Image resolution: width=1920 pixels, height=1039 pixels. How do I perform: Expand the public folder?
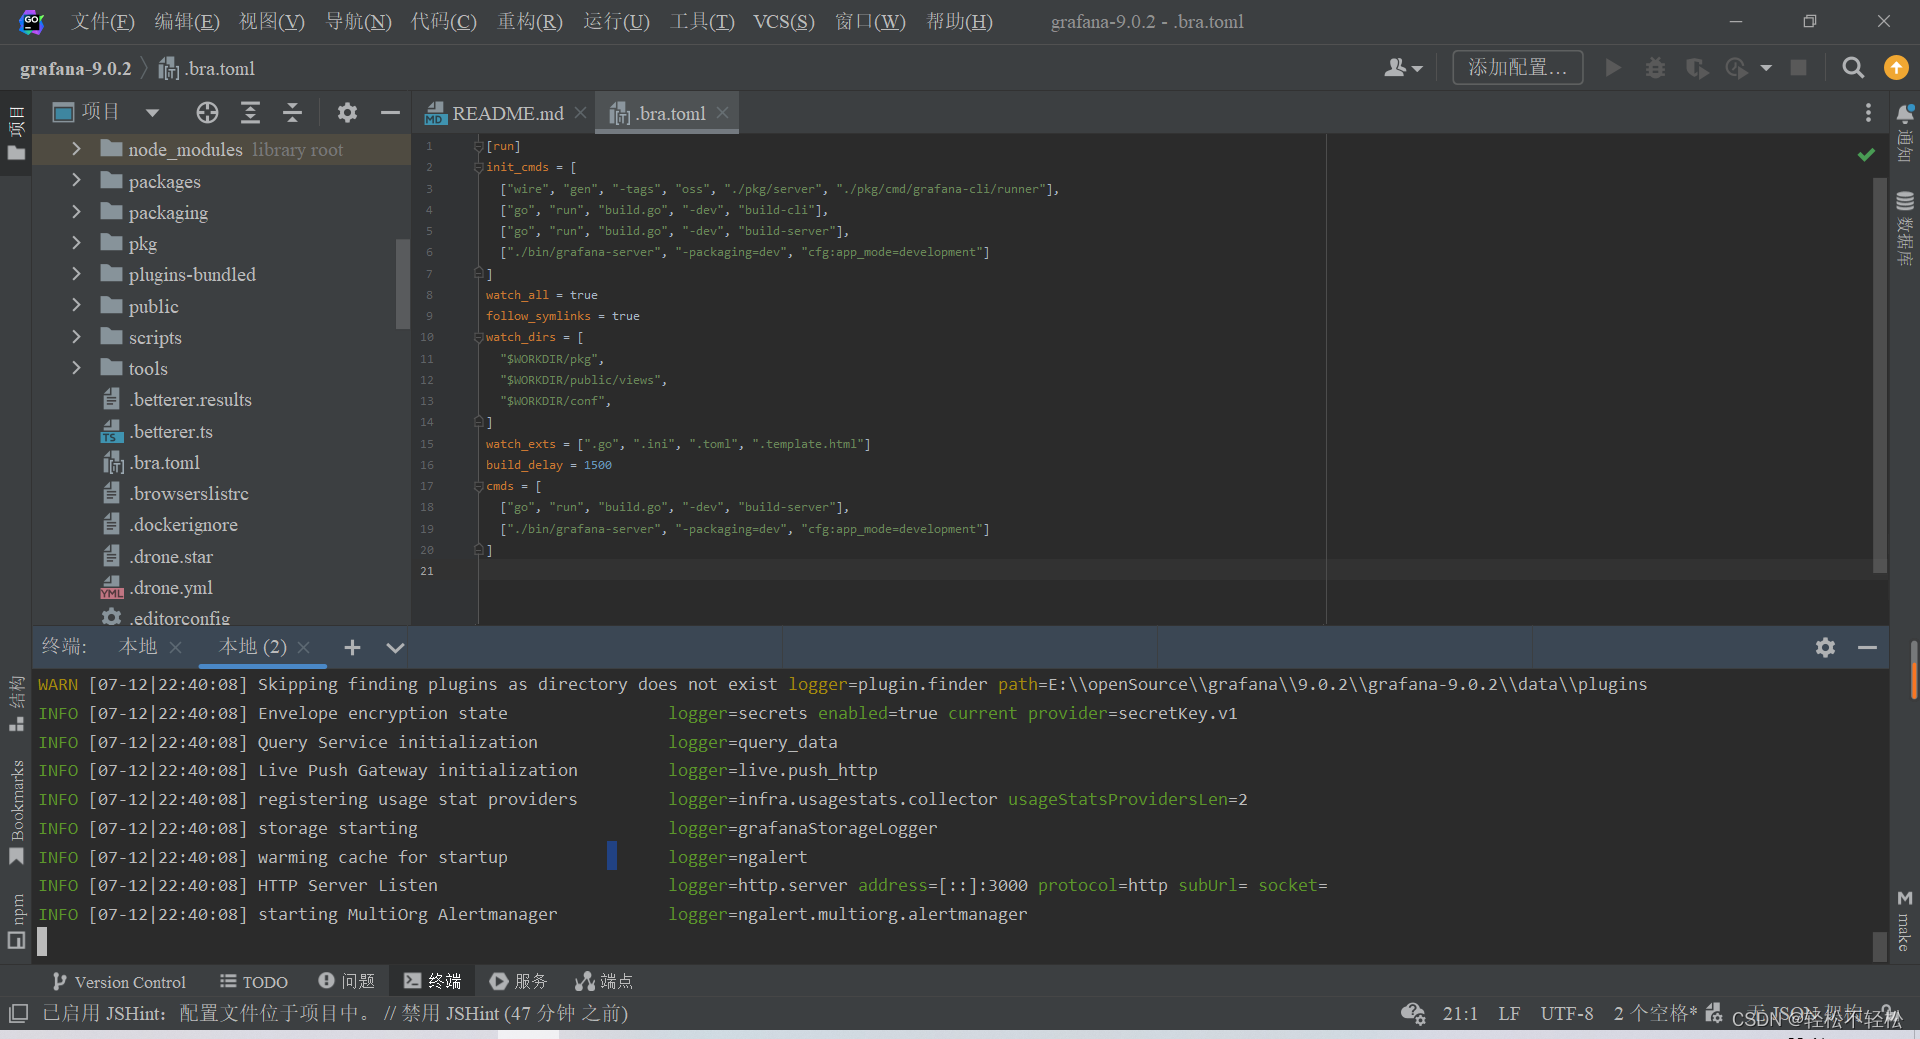coord(76,306)
